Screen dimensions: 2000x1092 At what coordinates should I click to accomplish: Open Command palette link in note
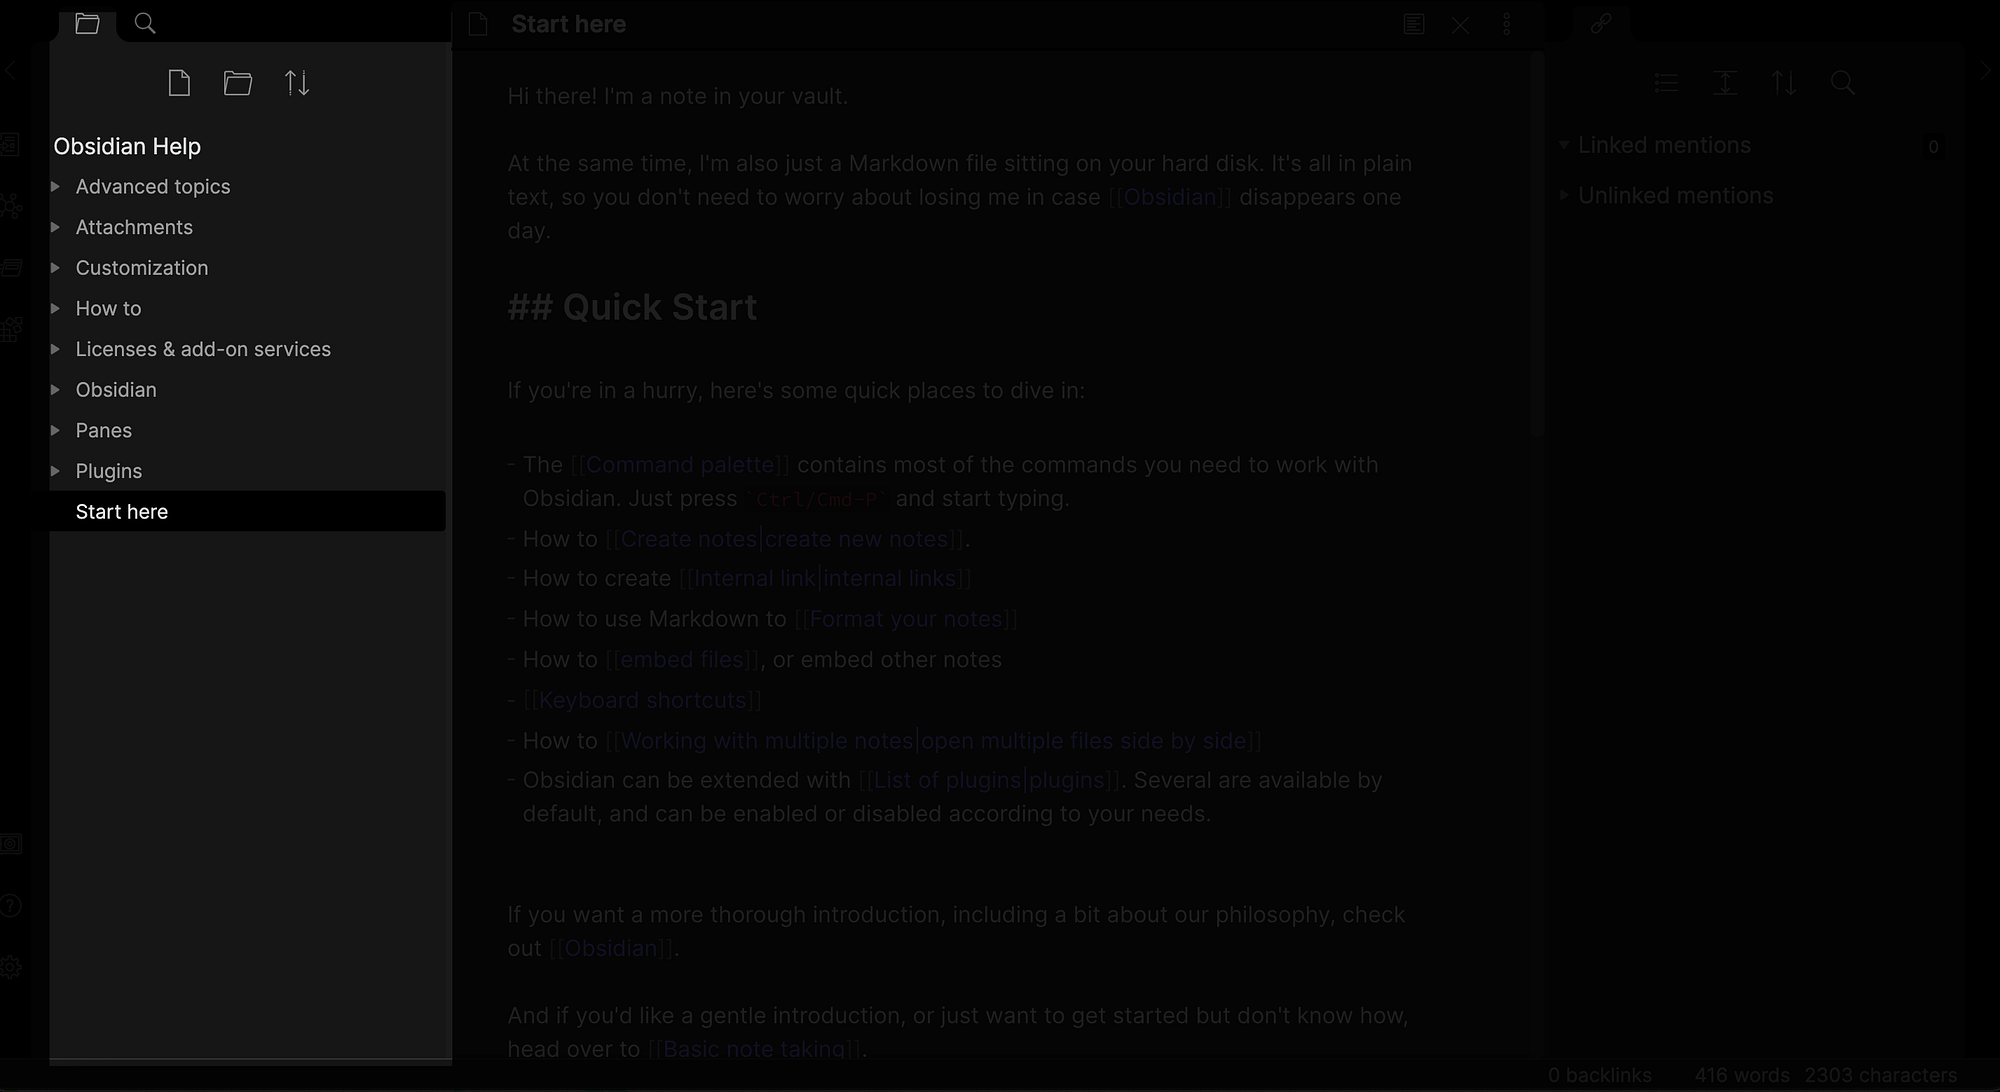tap(680, 465)
